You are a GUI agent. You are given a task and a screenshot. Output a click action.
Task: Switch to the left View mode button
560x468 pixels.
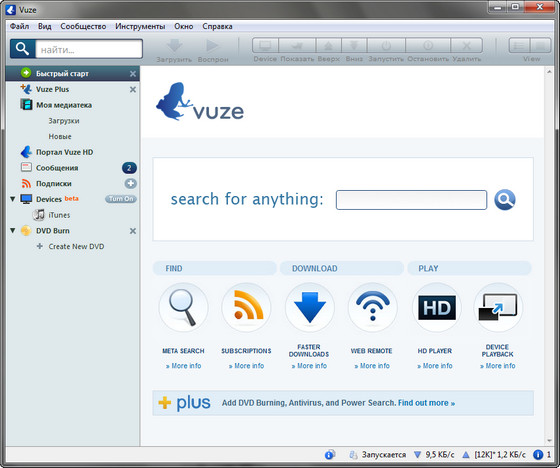(x=519, y=46)
